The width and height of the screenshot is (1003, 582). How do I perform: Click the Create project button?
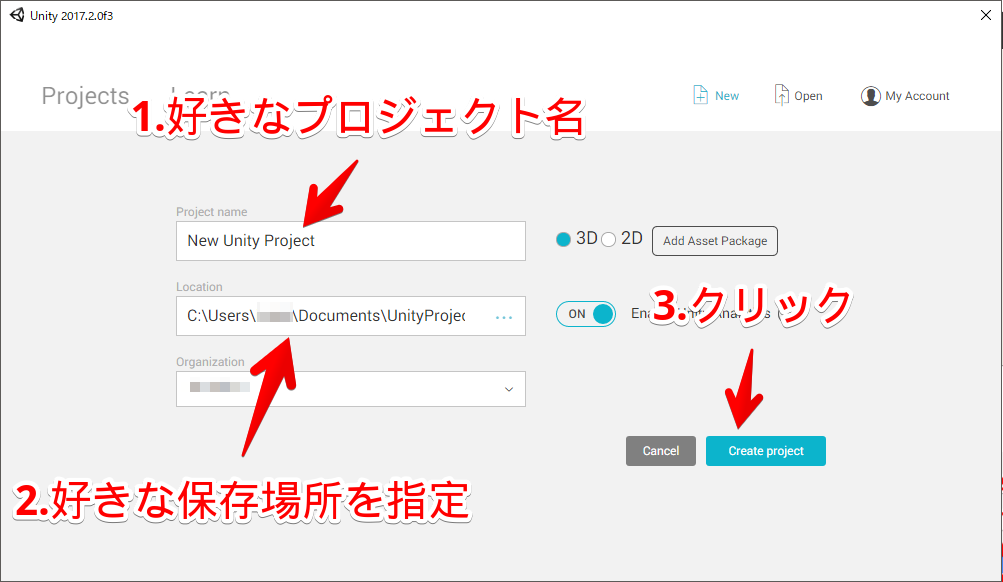(766, 451)
